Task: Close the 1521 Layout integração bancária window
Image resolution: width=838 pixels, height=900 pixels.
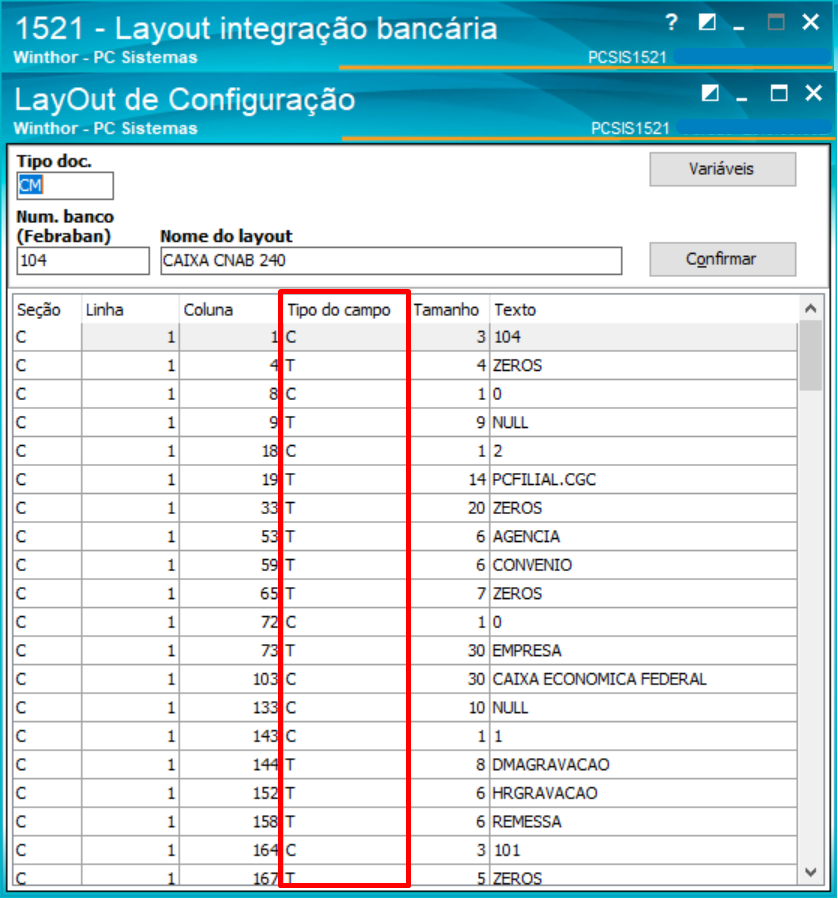Action: point(810,22)
